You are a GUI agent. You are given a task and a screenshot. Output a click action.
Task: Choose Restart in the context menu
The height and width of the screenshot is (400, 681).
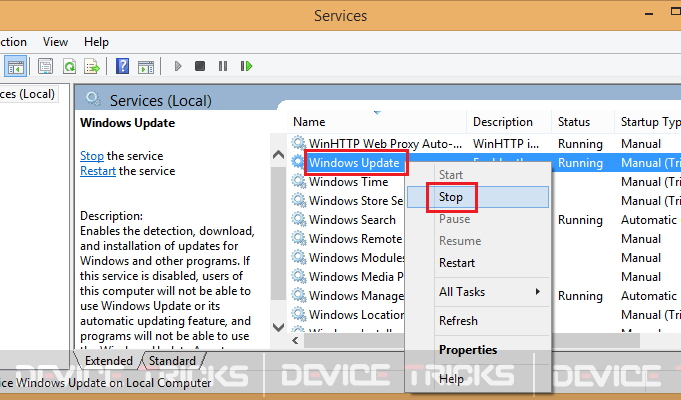pyautogui.click(x=478, y=263)
